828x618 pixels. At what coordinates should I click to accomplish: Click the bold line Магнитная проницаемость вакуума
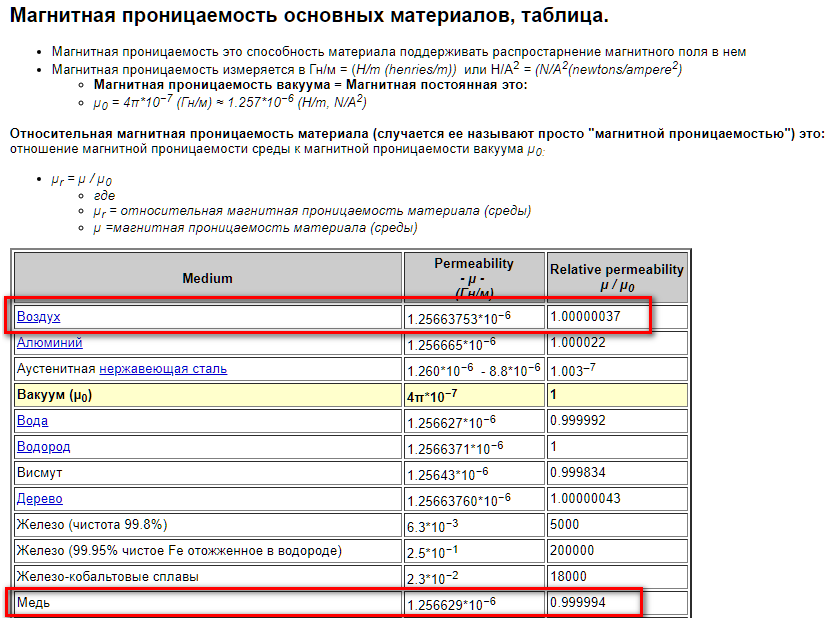[x=310, y=85]
